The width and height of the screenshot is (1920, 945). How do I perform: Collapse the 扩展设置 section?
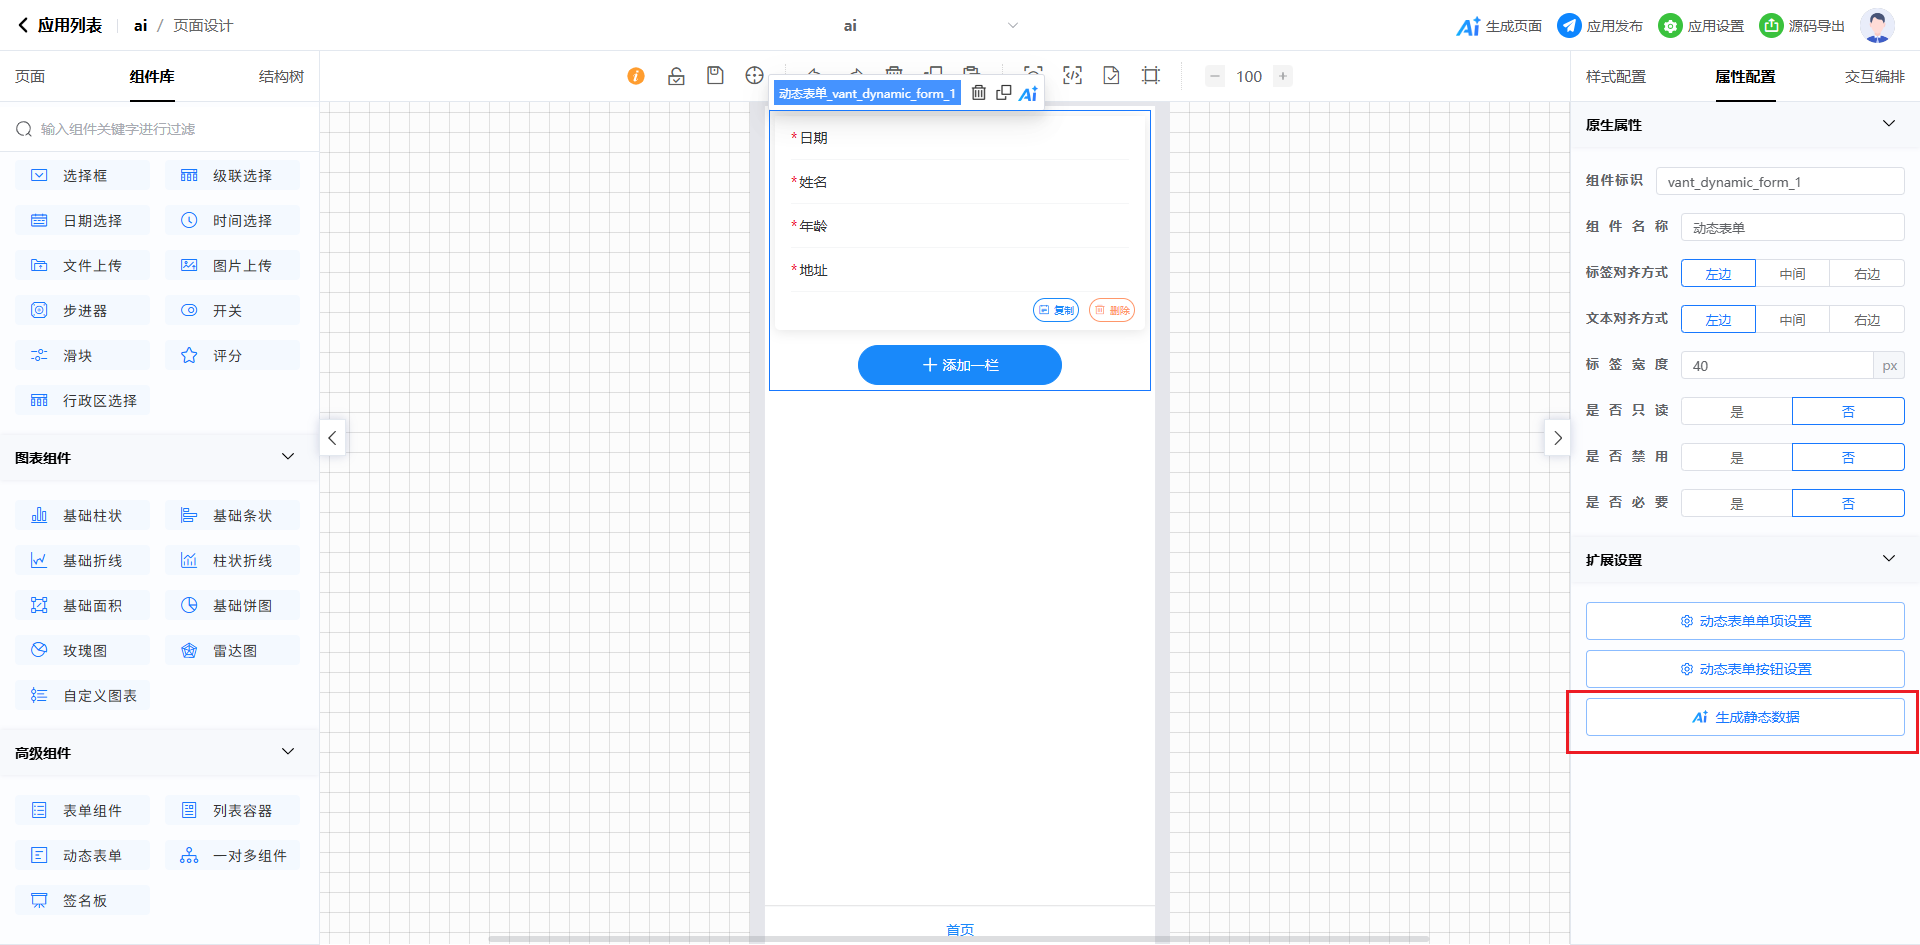point(1888,559)
